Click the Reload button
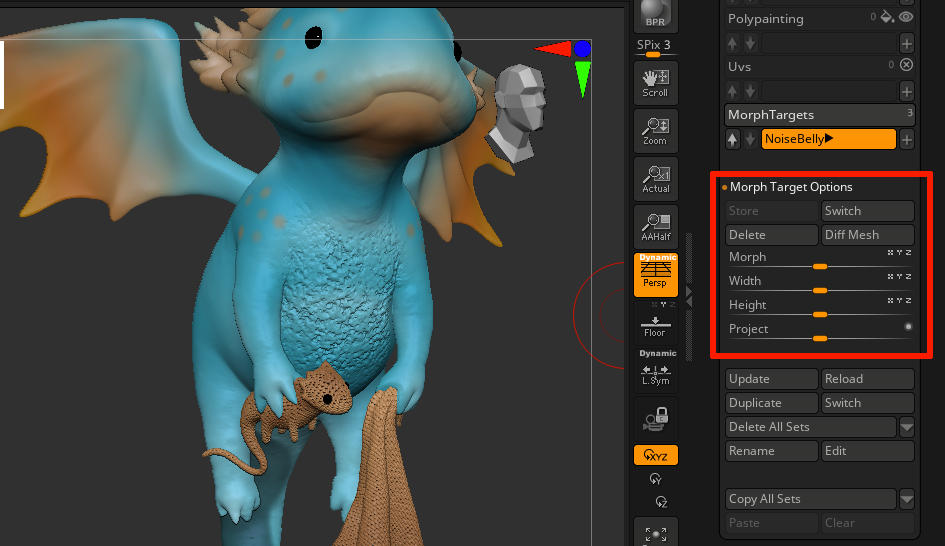This screenshot has width=945, height=546. pos(867,379)
